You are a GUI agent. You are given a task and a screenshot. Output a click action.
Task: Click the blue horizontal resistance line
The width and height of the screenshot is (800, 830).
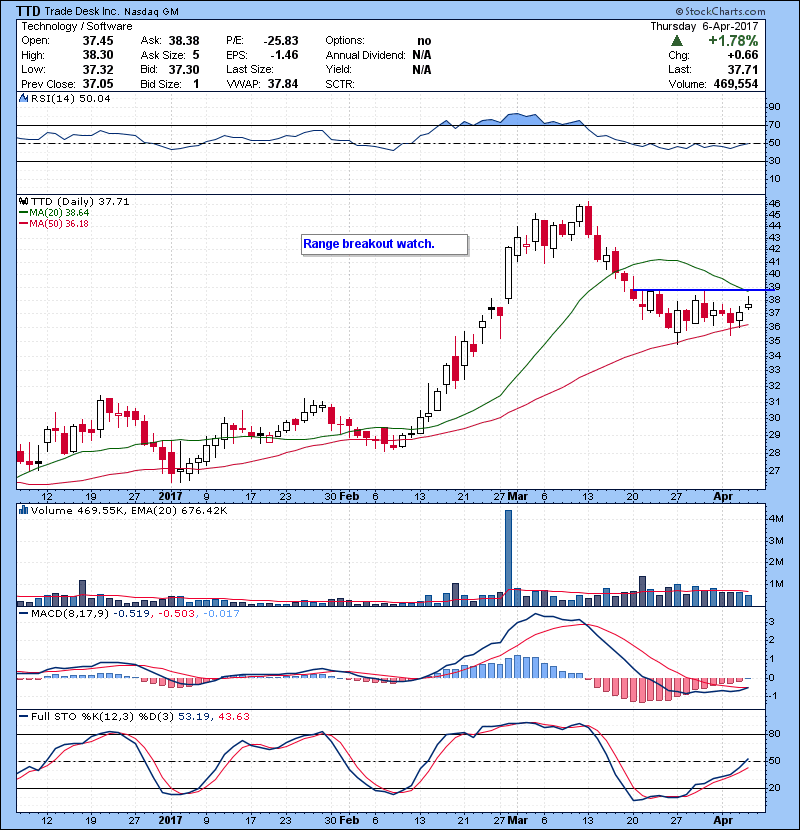point(703,290)
